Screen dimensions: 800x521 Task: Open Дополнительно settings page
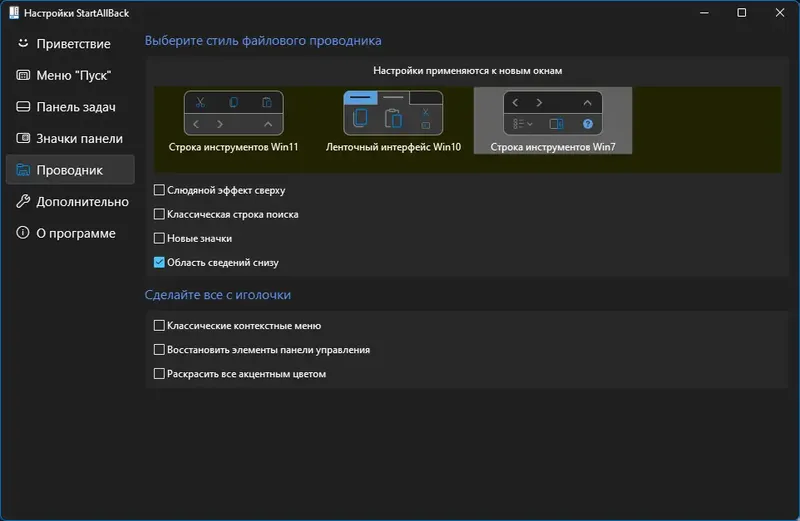(x=70, y=202)
